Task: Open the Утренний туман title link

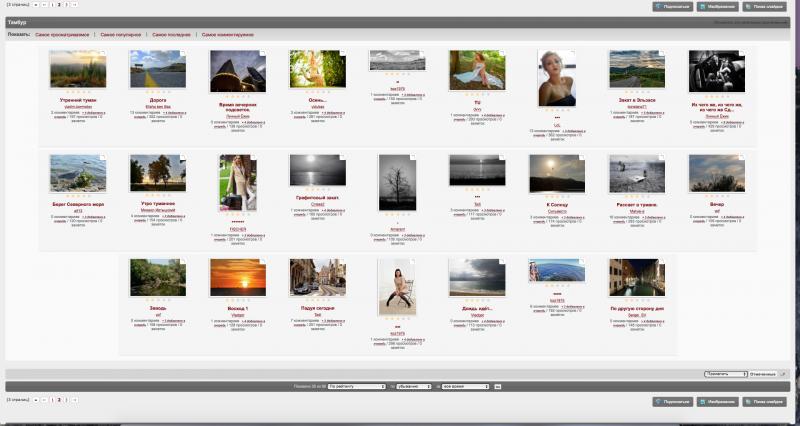Action: click(x=78, y=101)
